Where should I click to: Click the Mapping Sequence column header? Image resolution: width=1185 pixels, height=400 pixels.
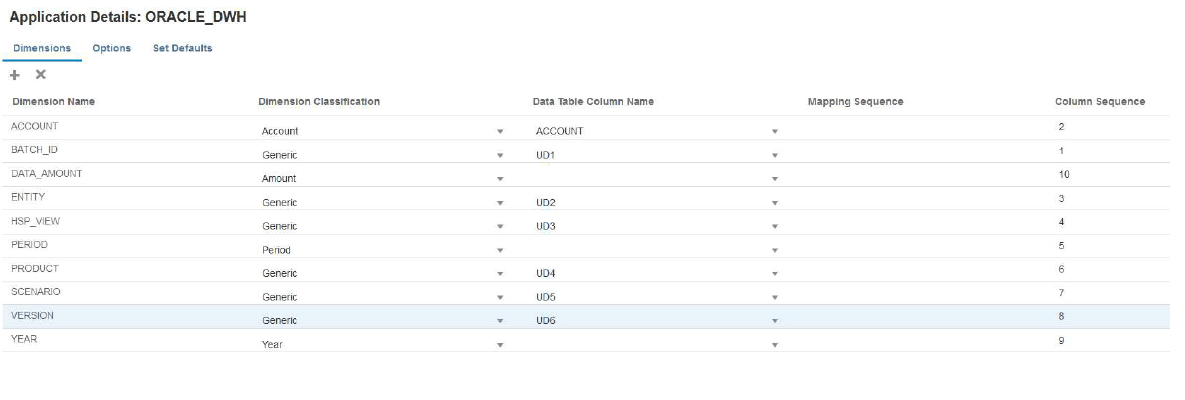point(855,102)
